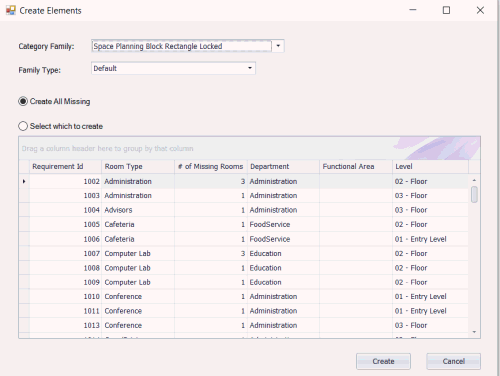Click the Cancel button
Screen dimensions: 500x376
coord(453,361)
